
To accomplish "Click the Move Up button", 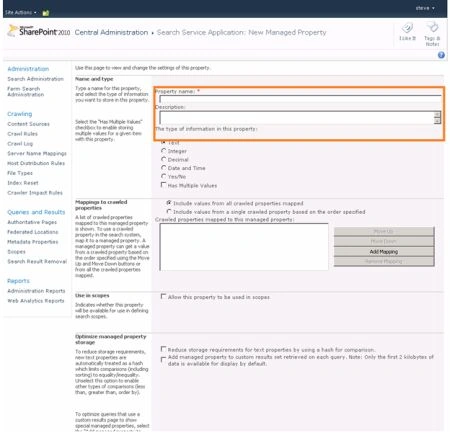I will pos(384,231).
